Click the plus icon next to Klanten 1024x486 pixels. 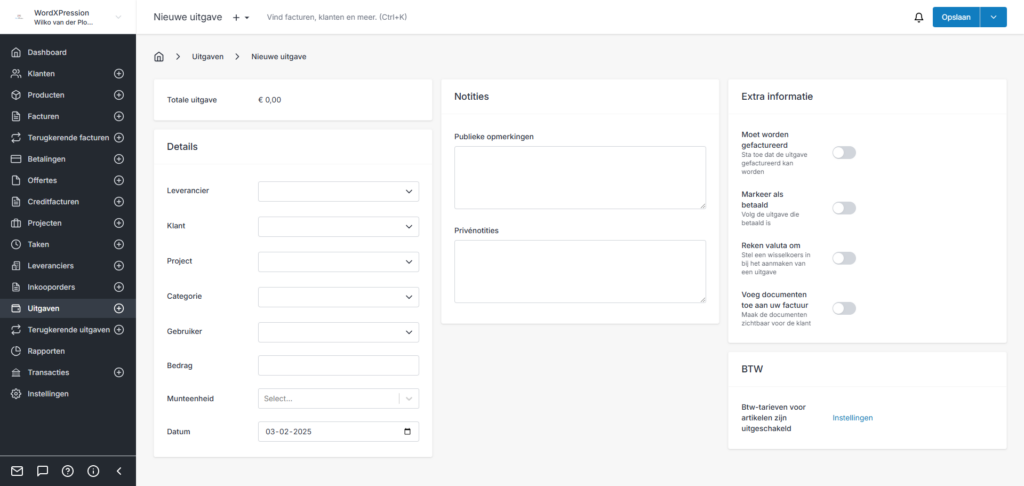[x=119, y=74]
